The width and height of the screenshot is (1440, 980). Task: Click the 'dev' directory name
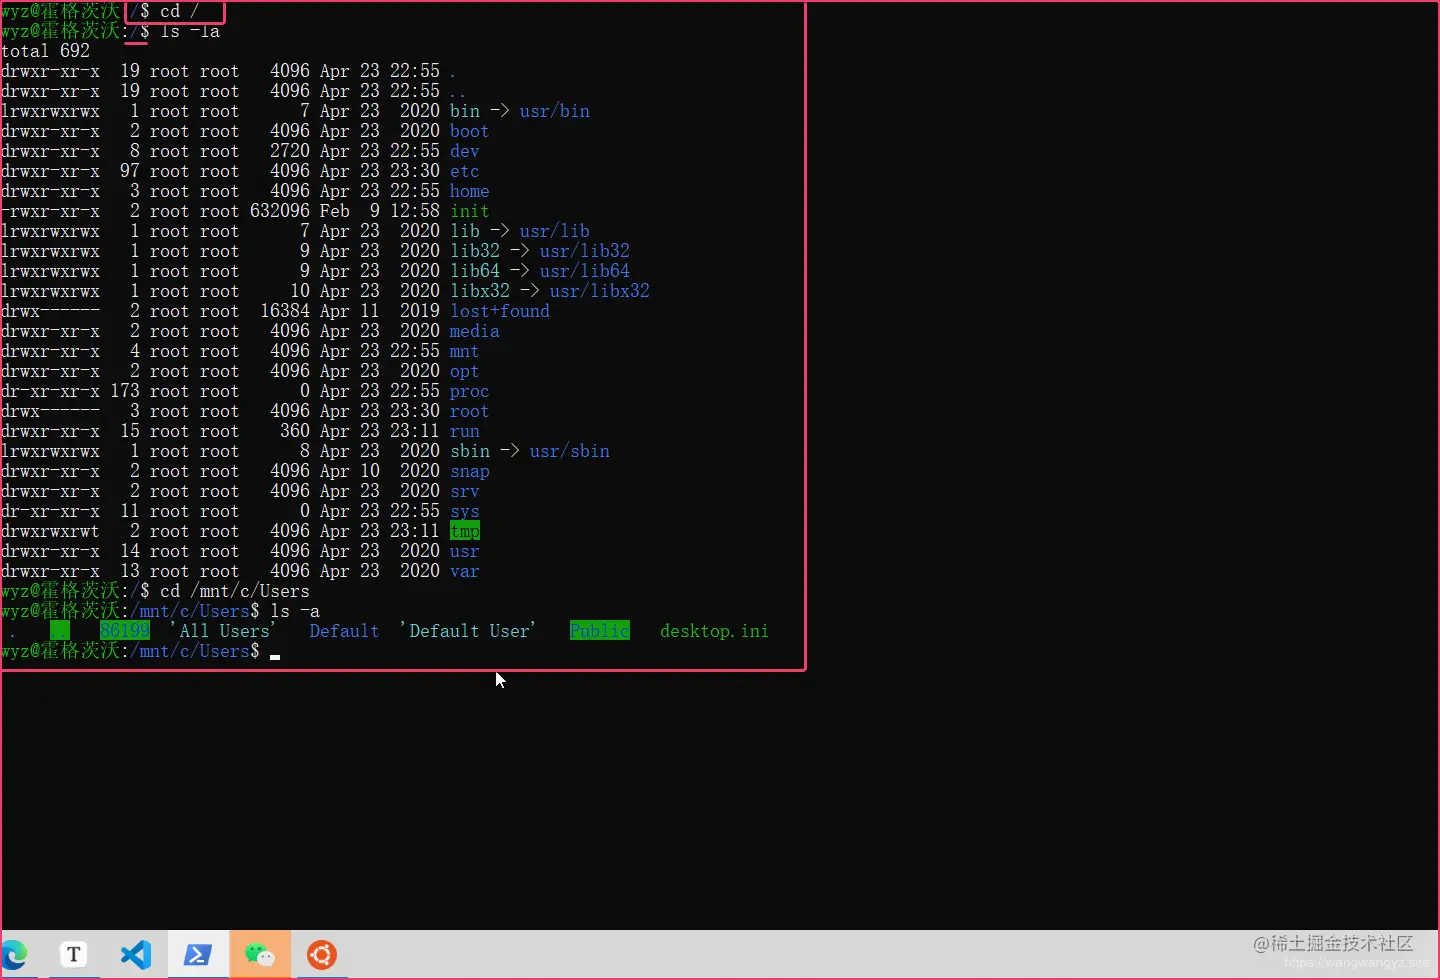tap(464, 151)
